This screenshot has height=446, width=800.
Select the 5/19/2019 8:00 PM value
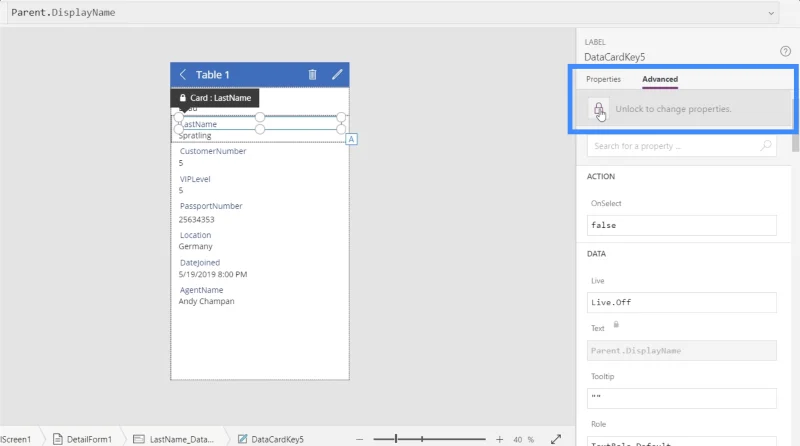(213, 275)
